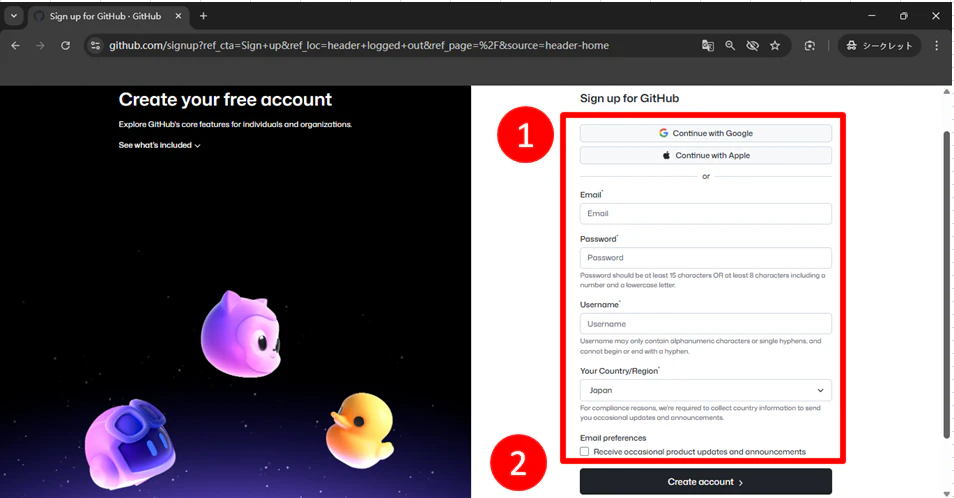
Task: Click the scrollbar up arrow
Action: 947,92
